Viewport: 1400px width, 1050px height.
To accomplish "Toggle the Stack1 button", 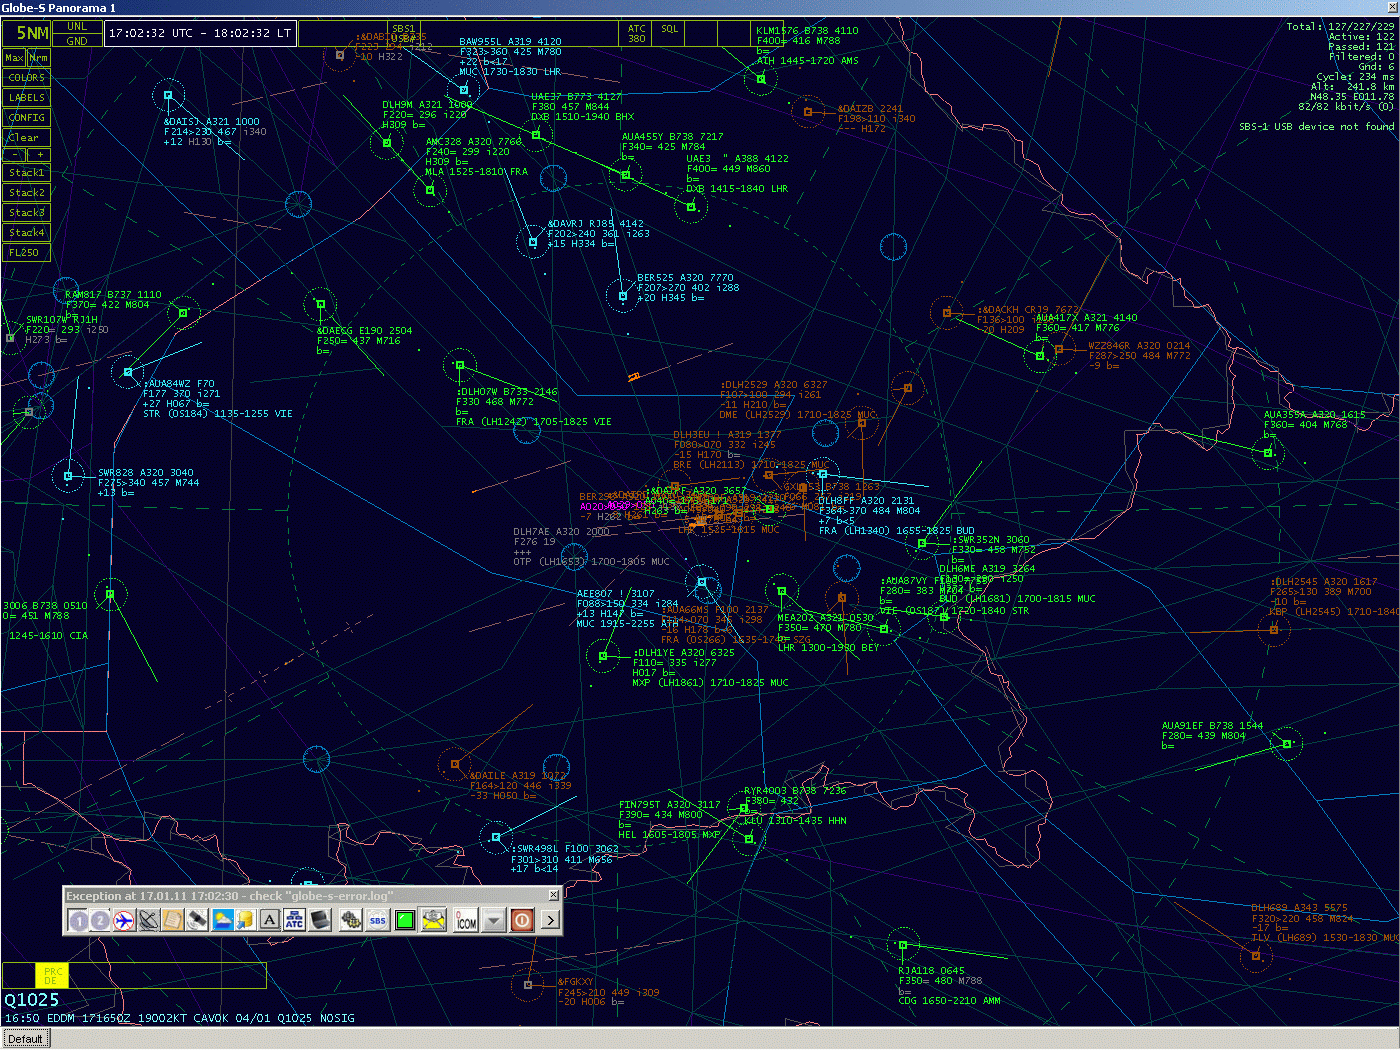I will point(27,173).
